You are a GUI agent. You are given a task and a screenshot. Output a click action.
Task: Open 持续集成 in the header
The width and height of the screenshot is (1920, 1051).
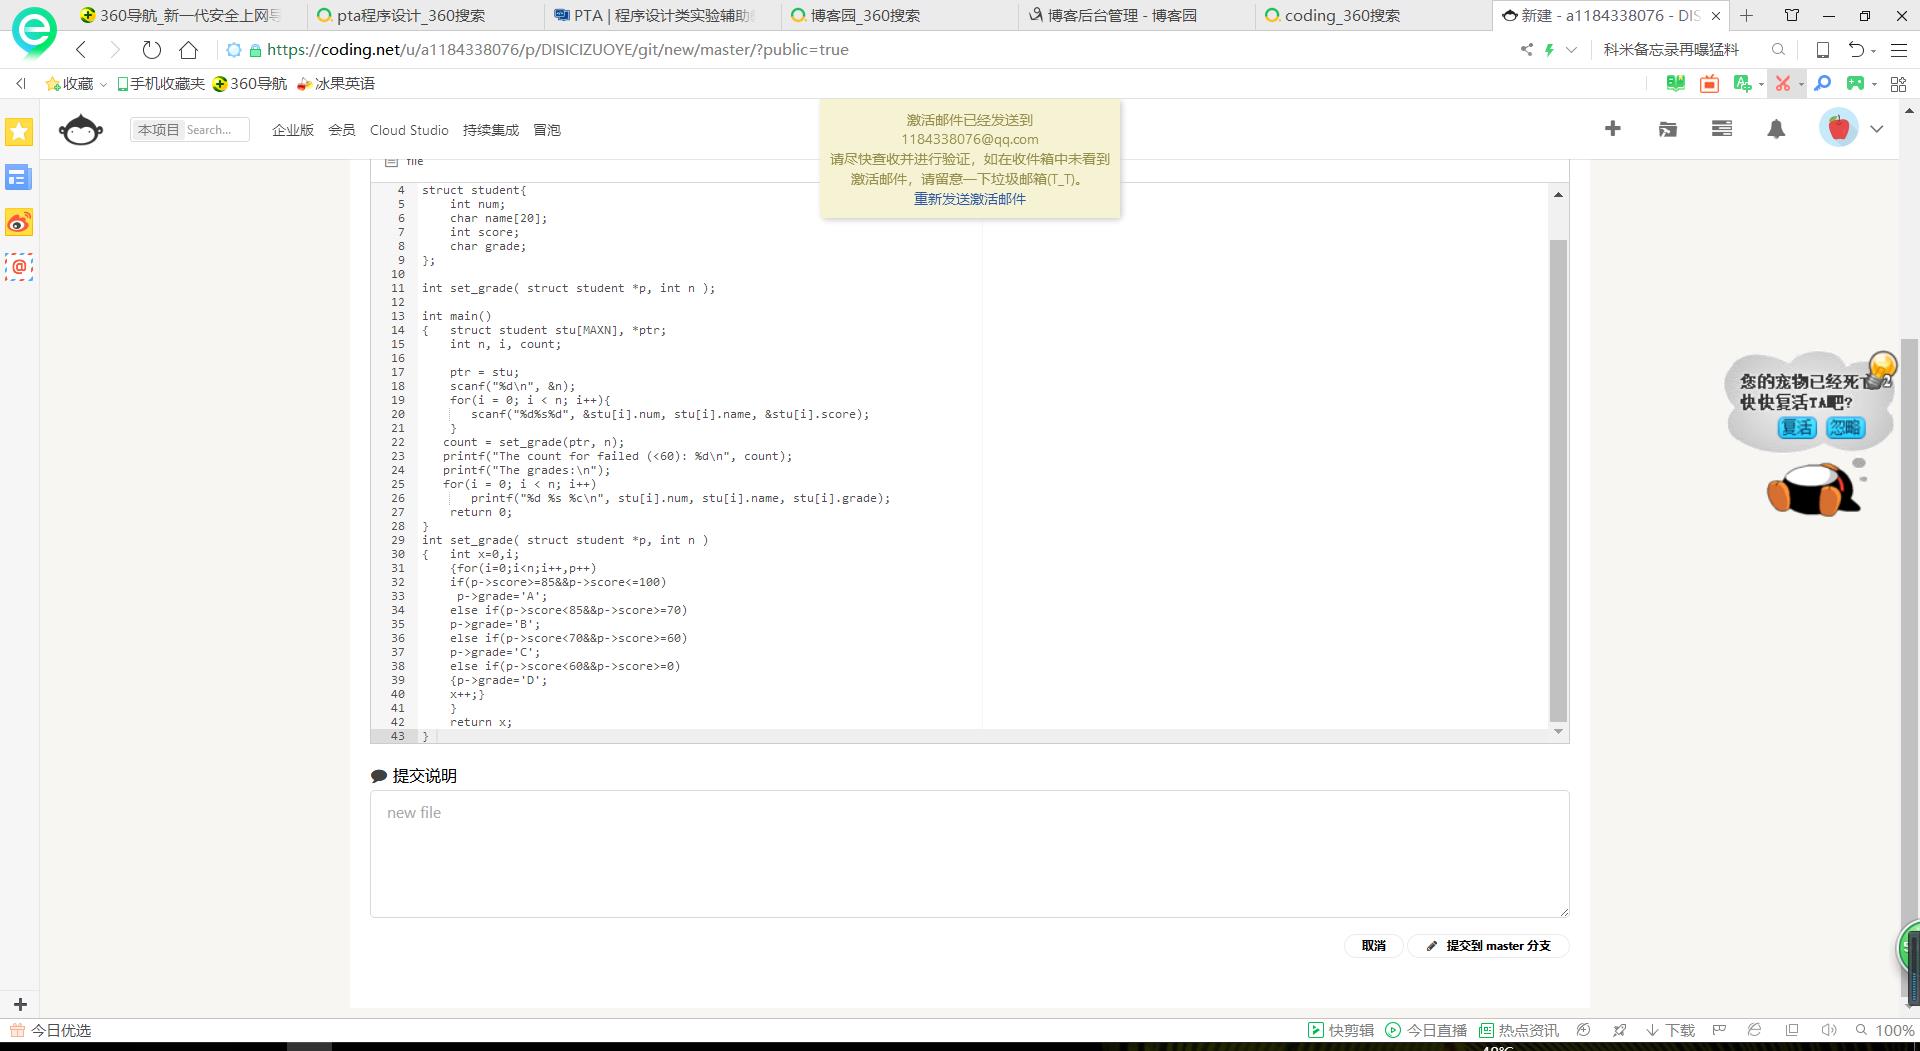[x=491, y=130]
